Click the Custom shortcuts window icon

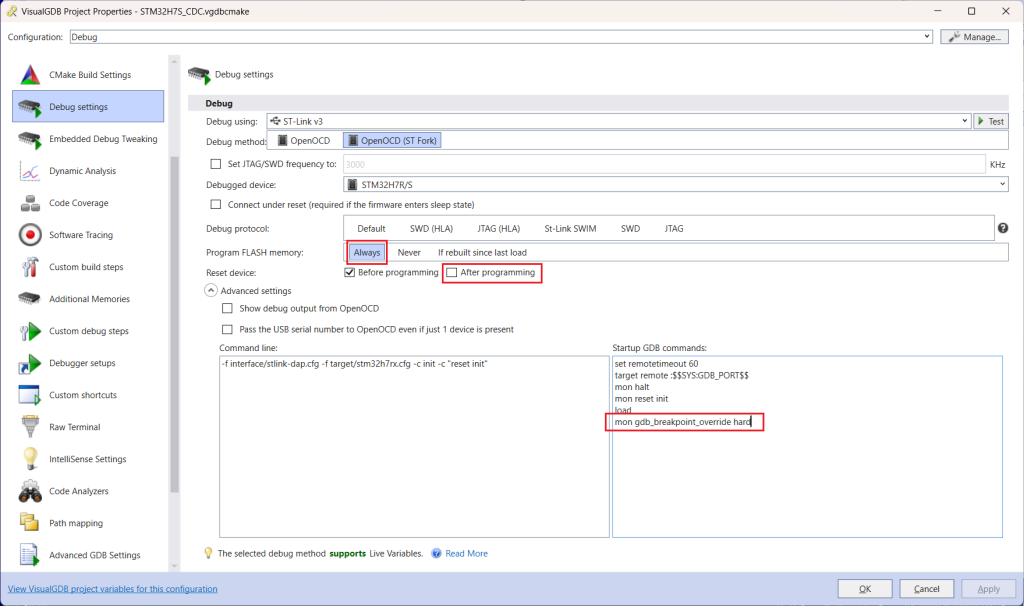(30, 395)
